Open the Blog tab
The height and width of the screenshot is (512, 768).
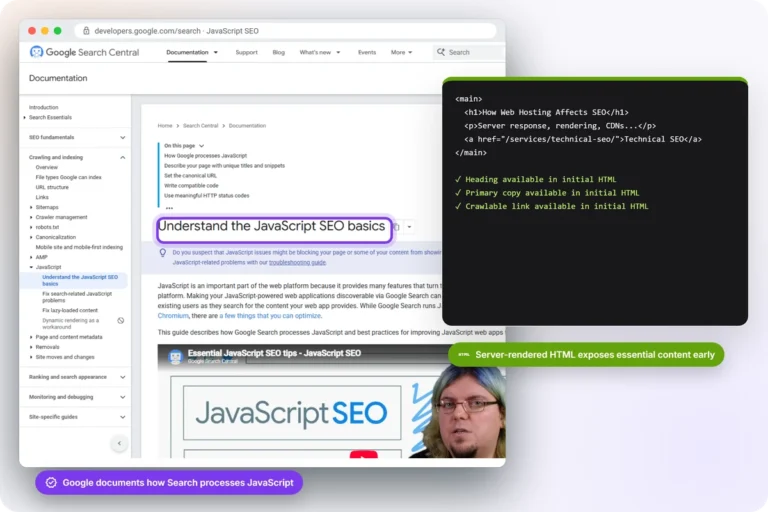tap(279, 52)
